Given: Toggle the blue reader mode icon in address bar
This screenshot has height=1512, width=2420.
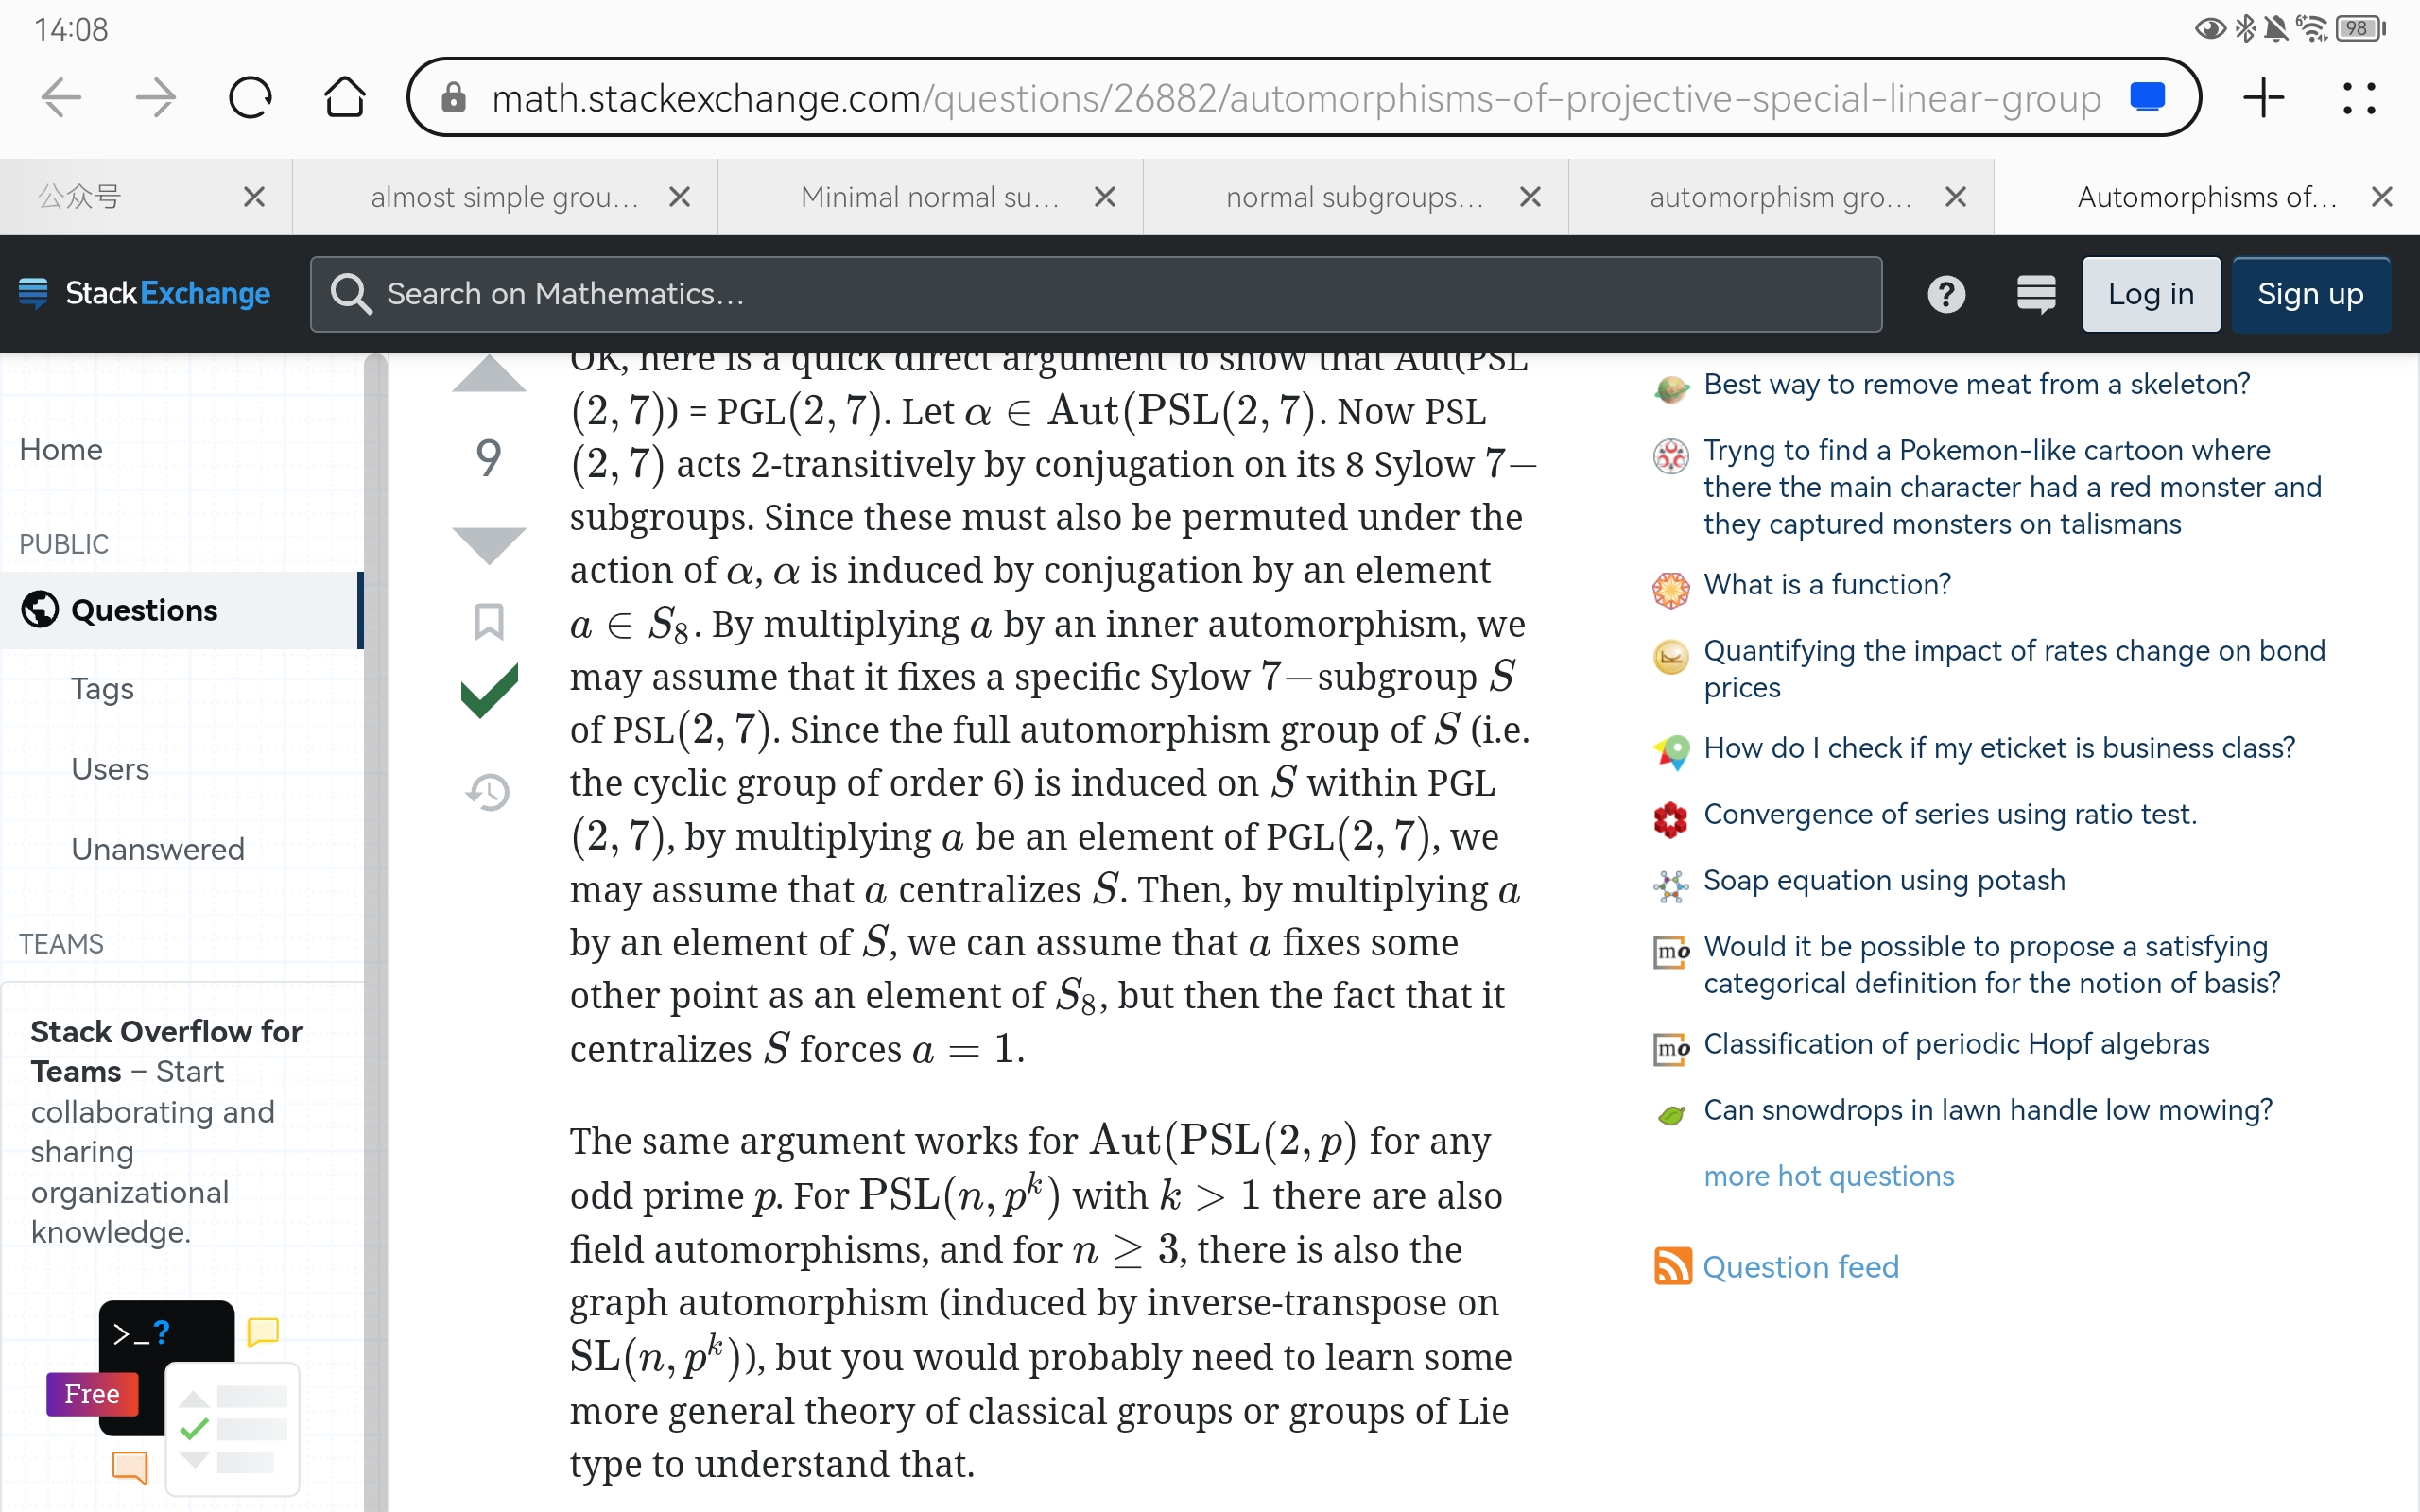Looking at the screenshot, I should point(2147,97).
